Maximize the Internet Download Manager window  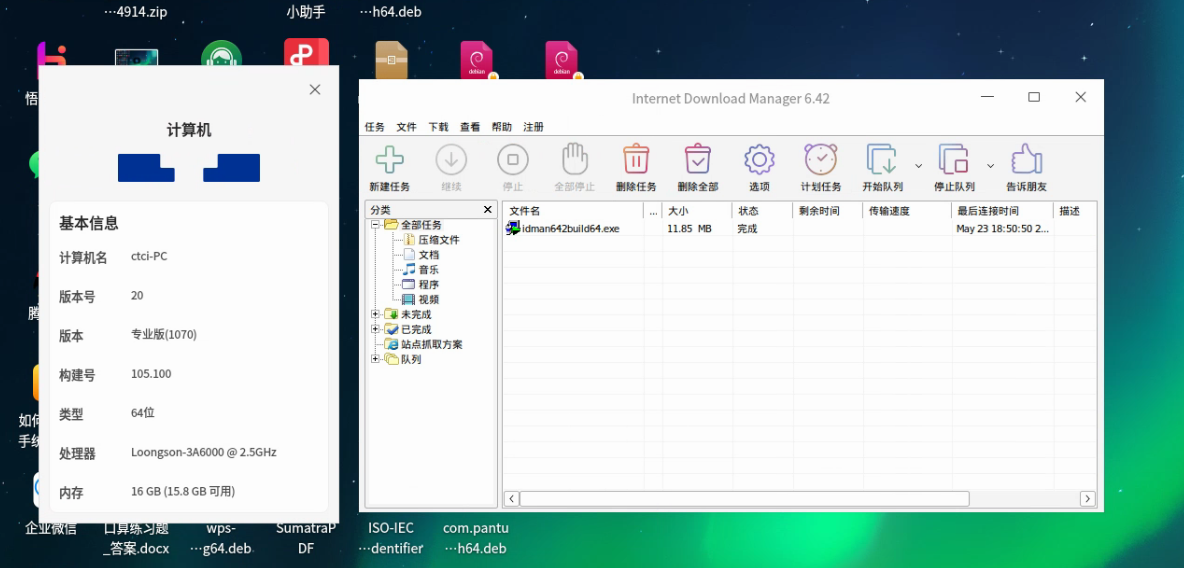[x=1034, y=97]
